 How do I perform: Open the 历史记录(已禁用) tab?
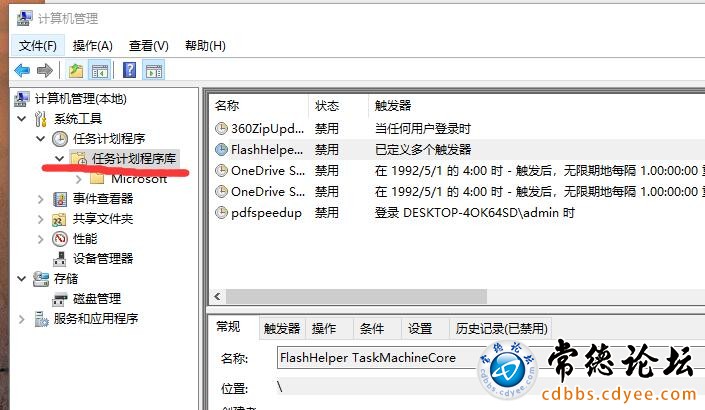tap(501, 329)
